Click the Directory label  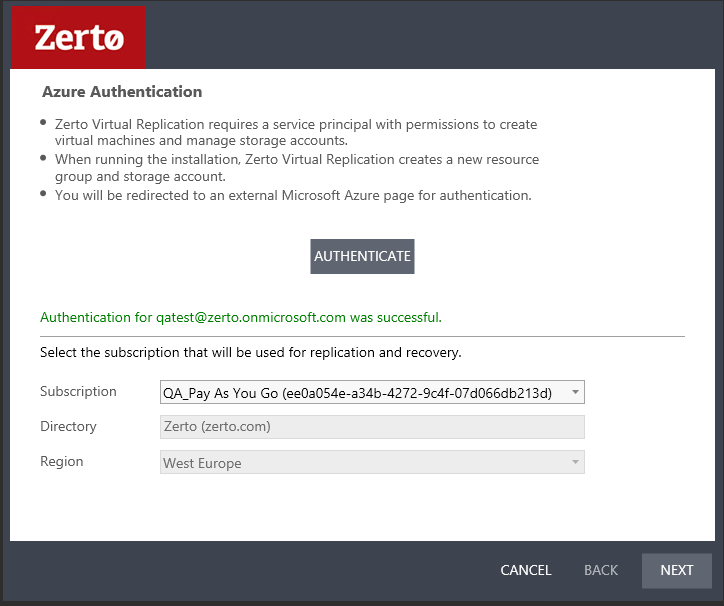68,426
